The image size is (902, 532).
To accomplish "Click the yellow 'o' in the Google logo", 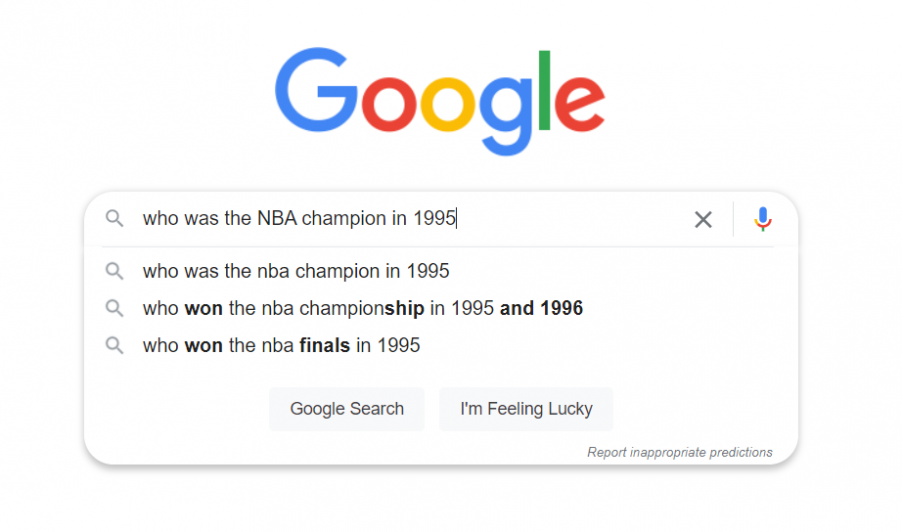I will 448,103.
